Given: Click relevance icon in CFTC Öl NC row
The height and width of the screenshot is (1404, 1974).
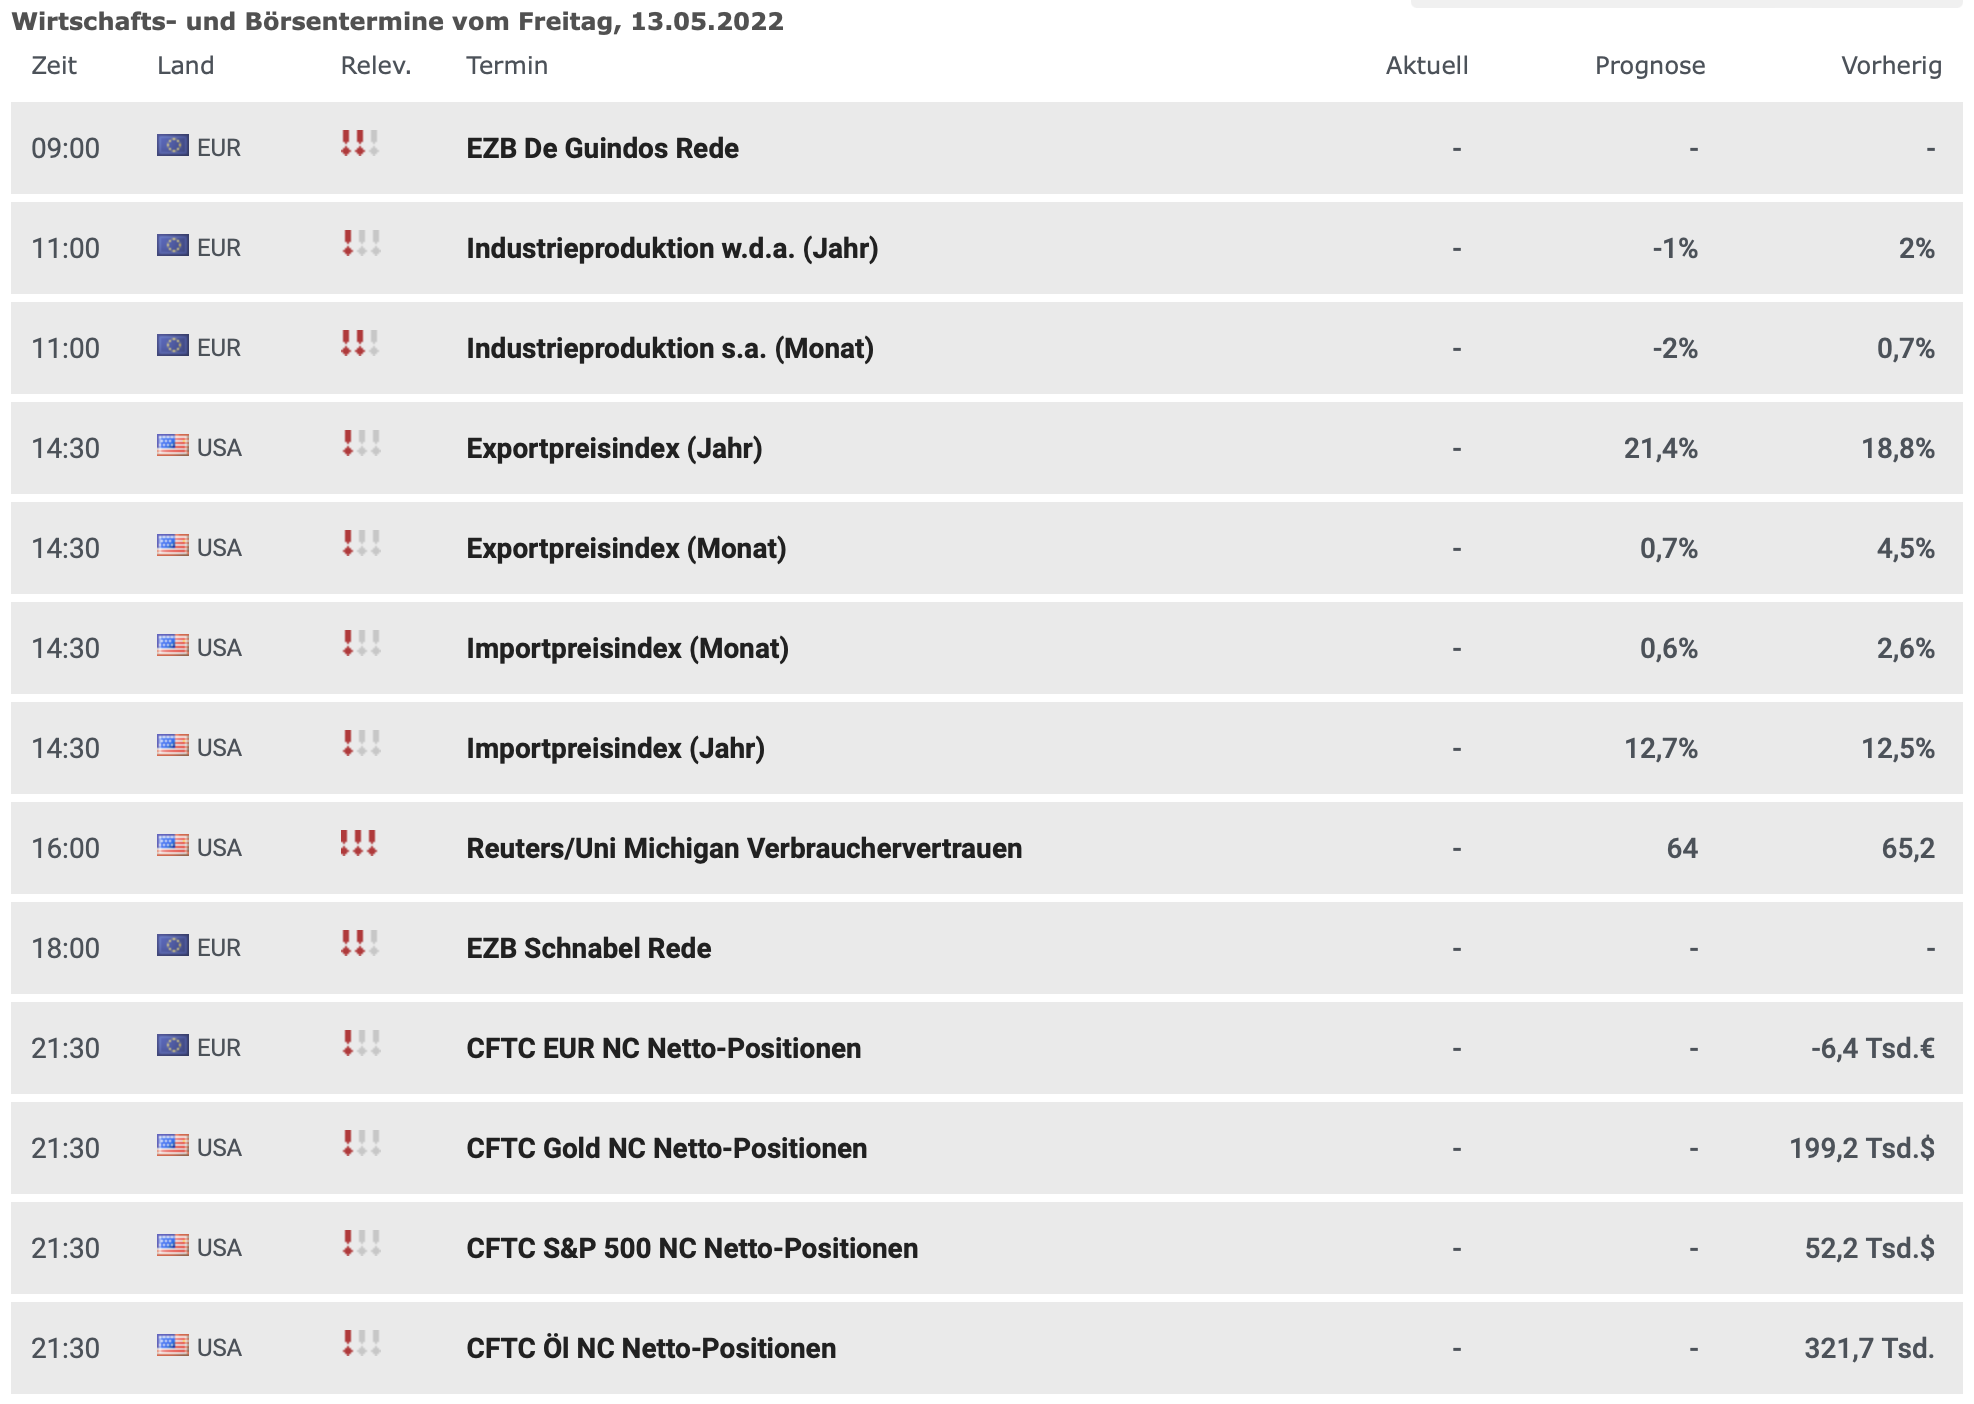Looking at the screenshot, I should pos(360,1344).
